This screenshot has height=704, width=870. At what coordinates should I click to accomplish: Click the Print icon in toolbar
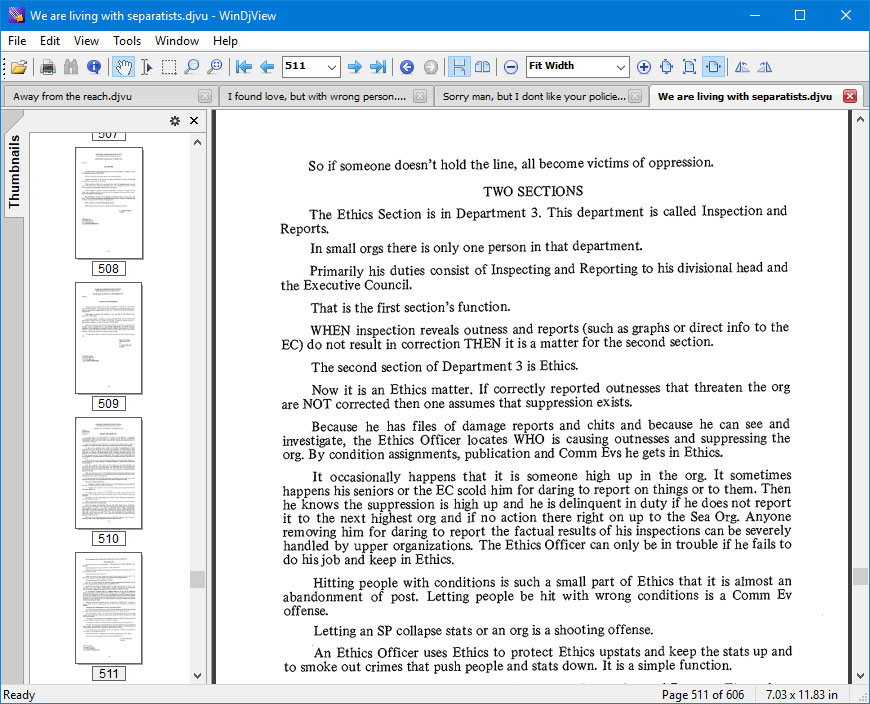pyautogui.click(x=48, y=67)
